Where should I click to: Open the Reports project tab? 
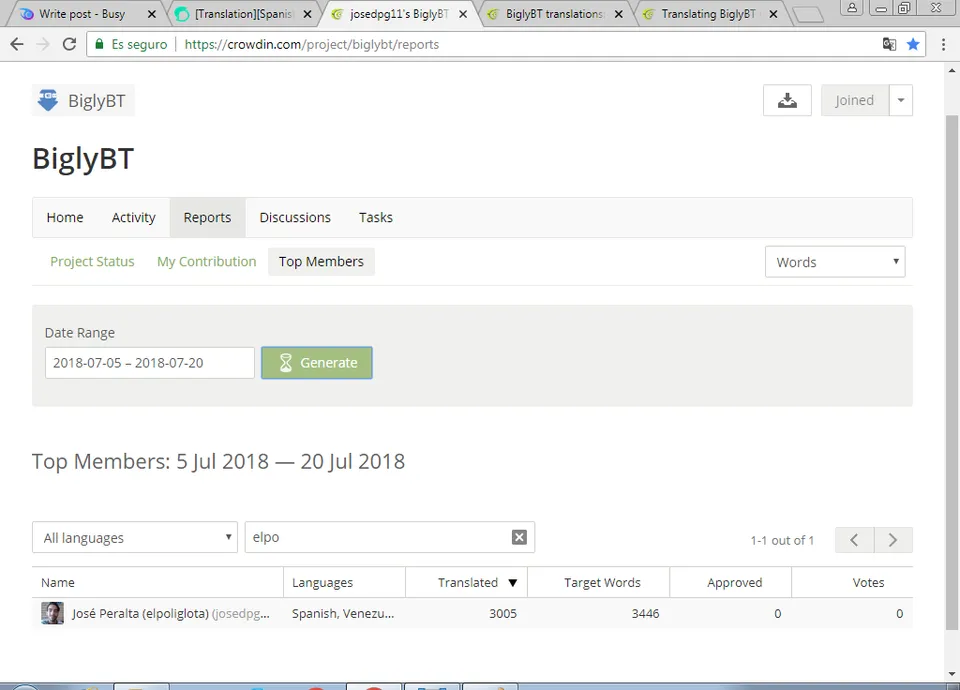(208, 217)
